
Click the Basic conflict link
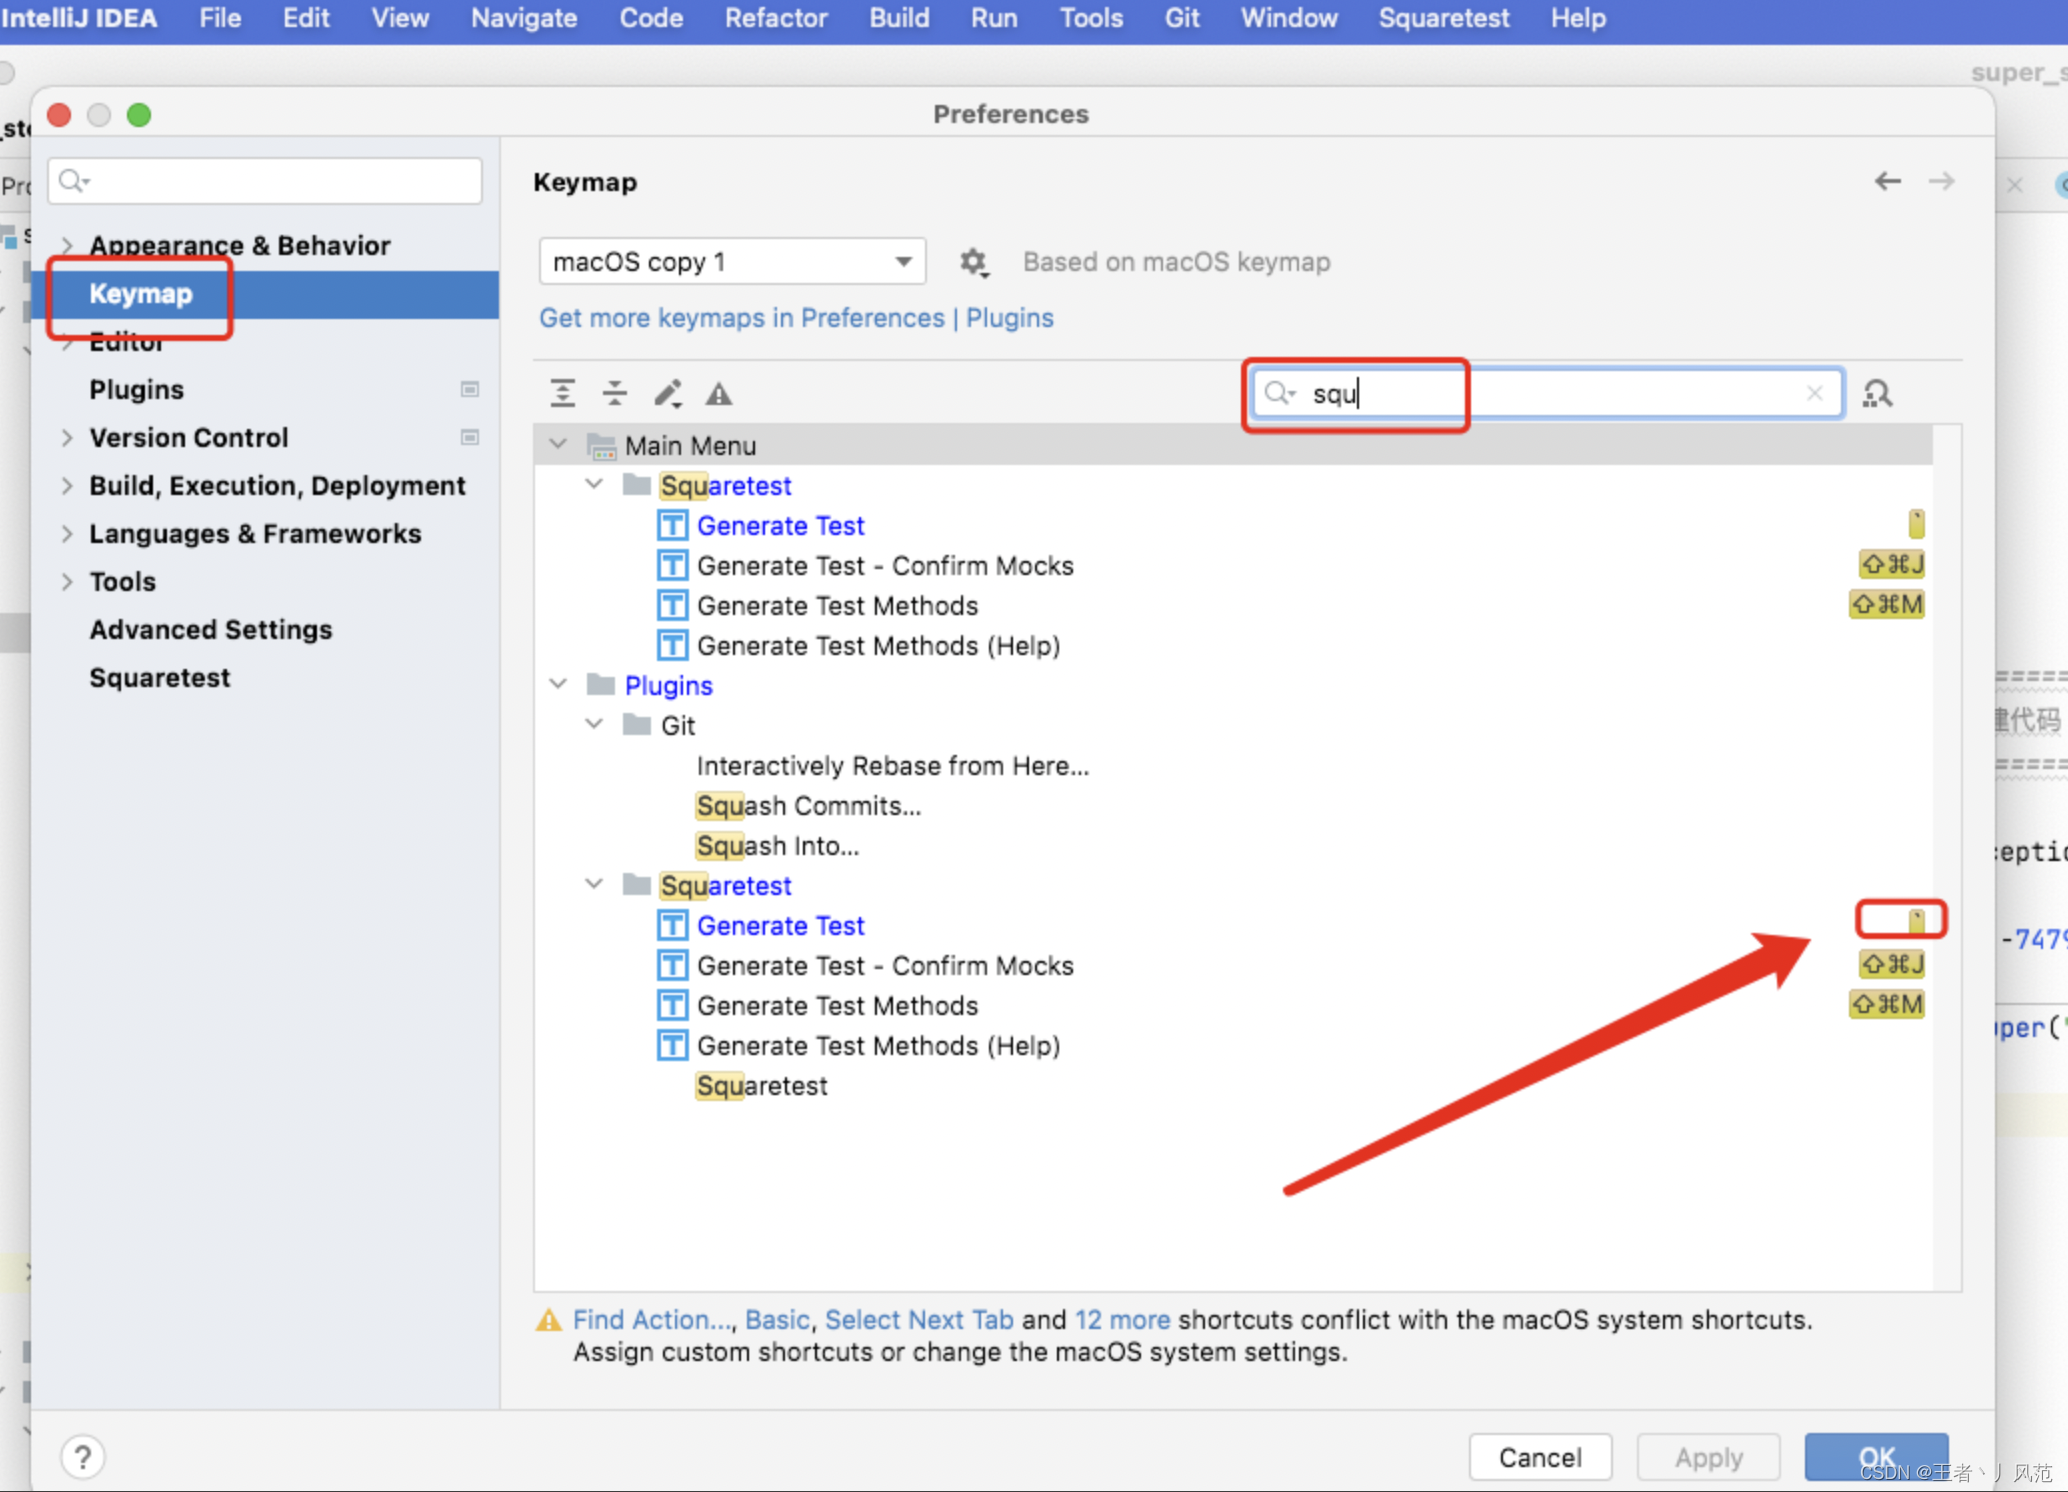point(777,1319)
